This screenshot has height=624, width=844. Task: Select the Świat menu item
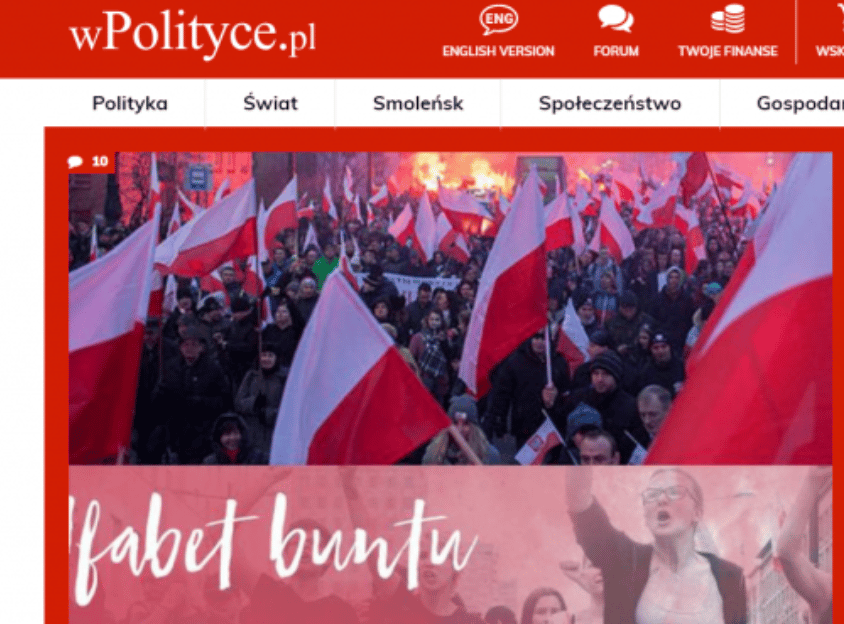pos(270,103)
